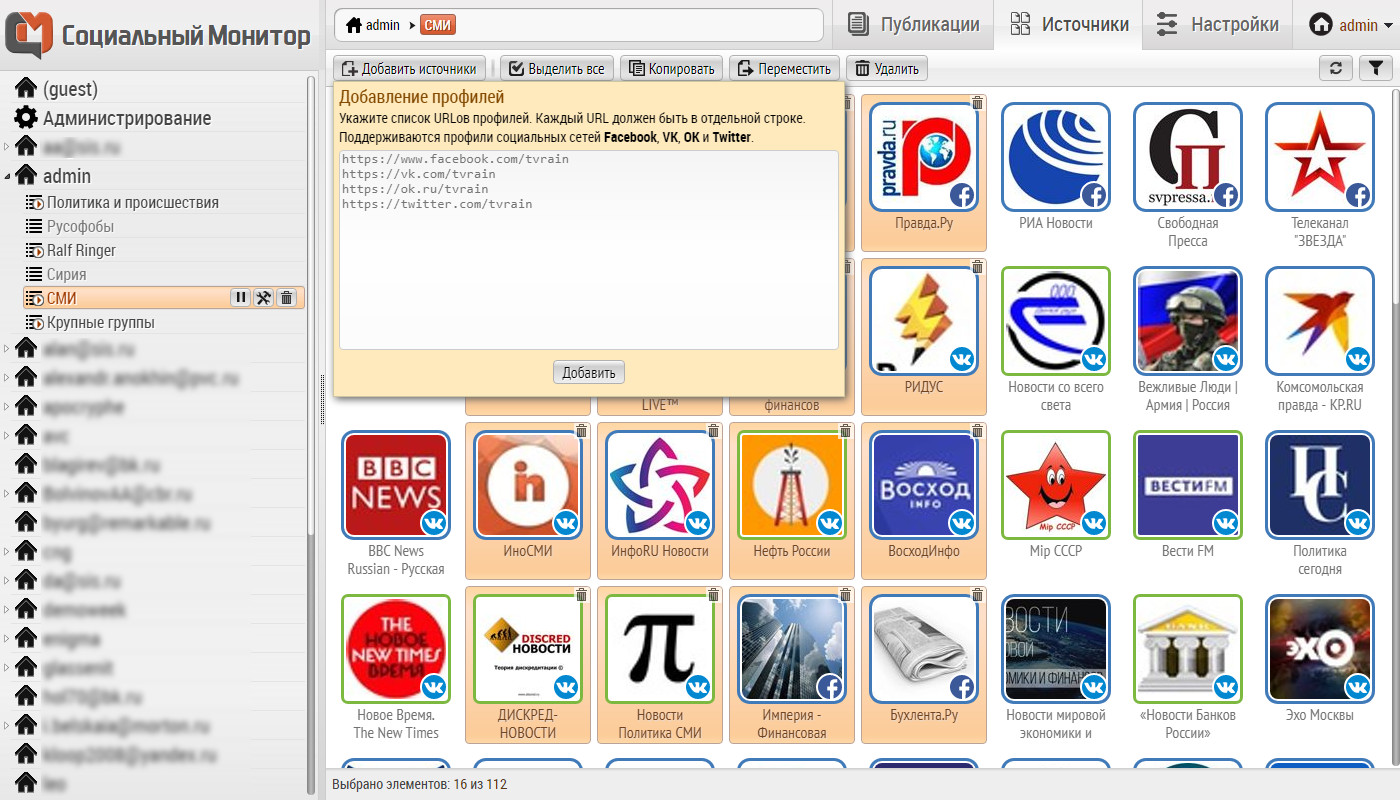Viewport: 1400px width, 800px height.
Task: Open the (guest) home node
Action: [x=56, y=89]
